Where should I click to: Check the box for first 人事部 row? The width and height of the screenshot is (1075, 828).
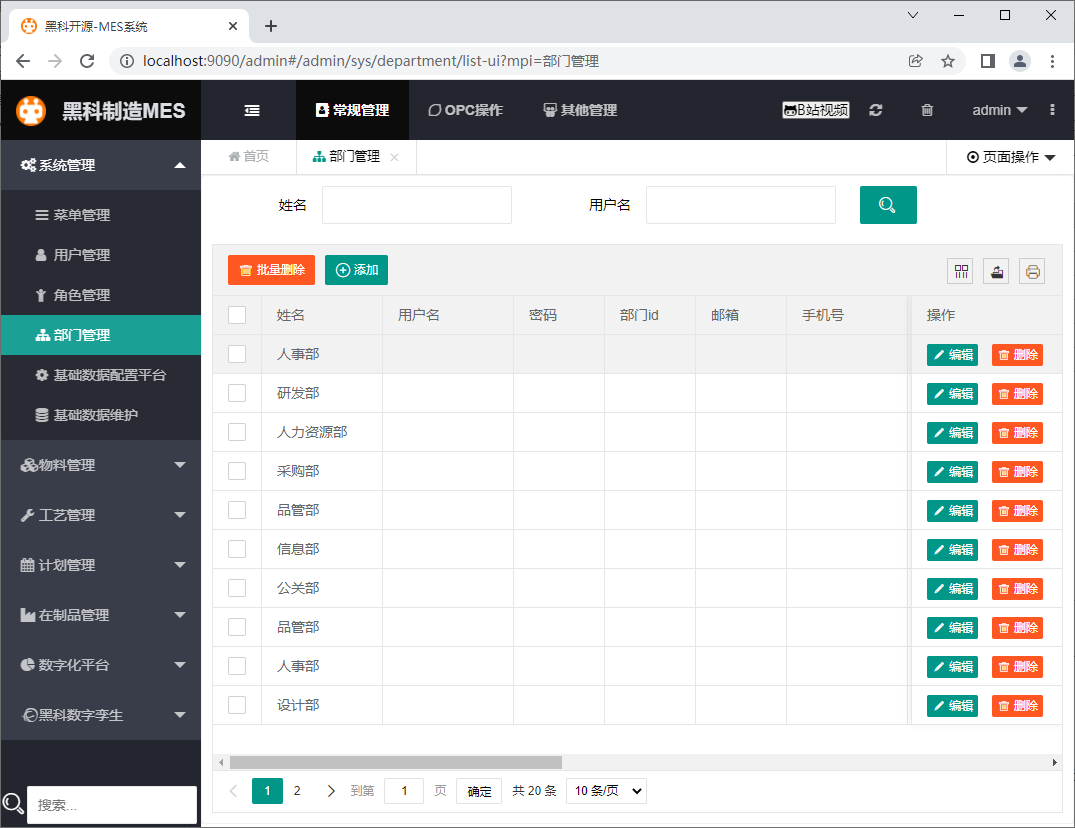pos(237,354)
